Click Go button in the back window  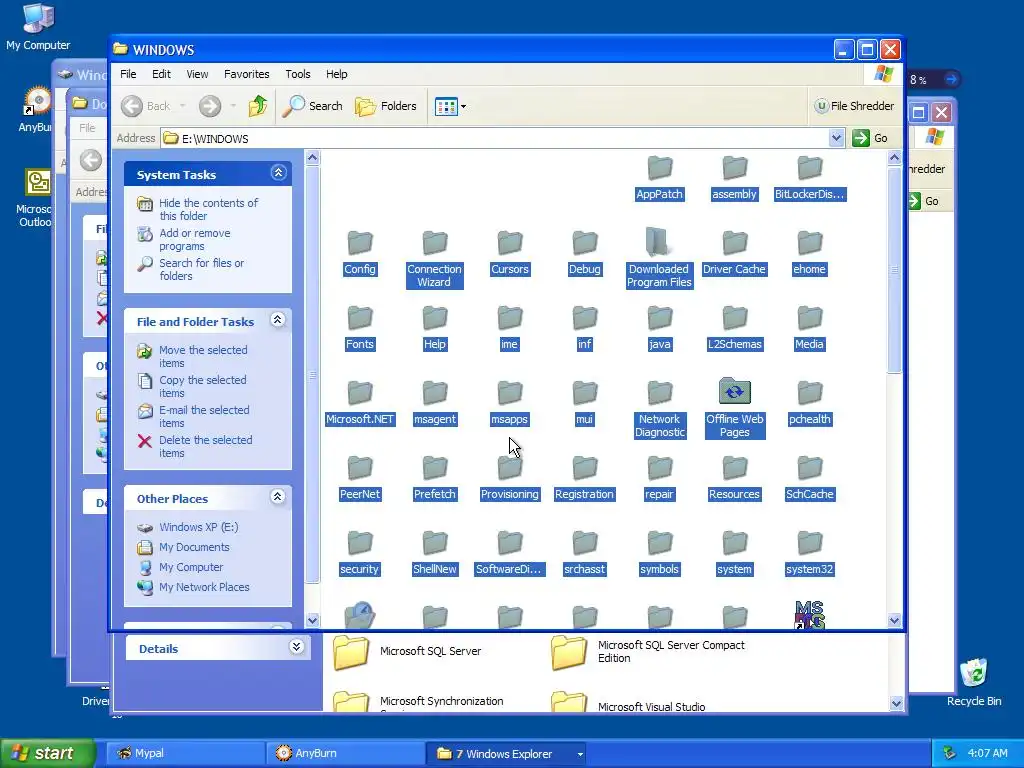(925, 201)
